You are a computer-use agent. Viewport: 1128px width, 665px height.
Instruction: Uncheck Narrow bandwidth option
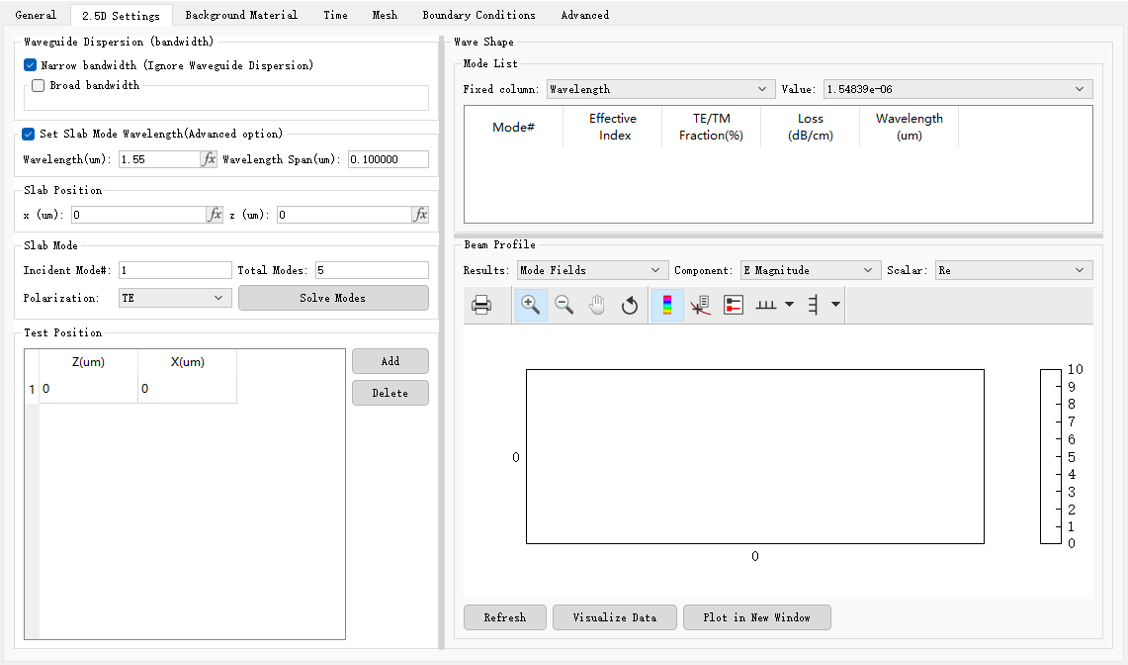(x=30, y=65)
